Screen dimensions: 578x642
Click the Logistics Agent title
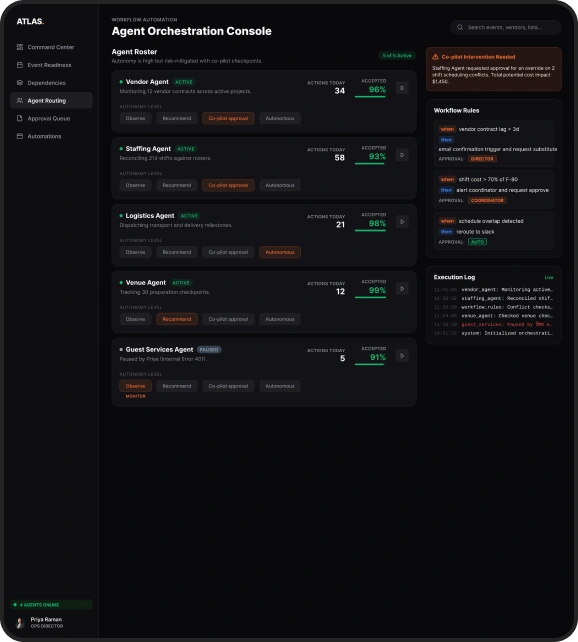150,216
